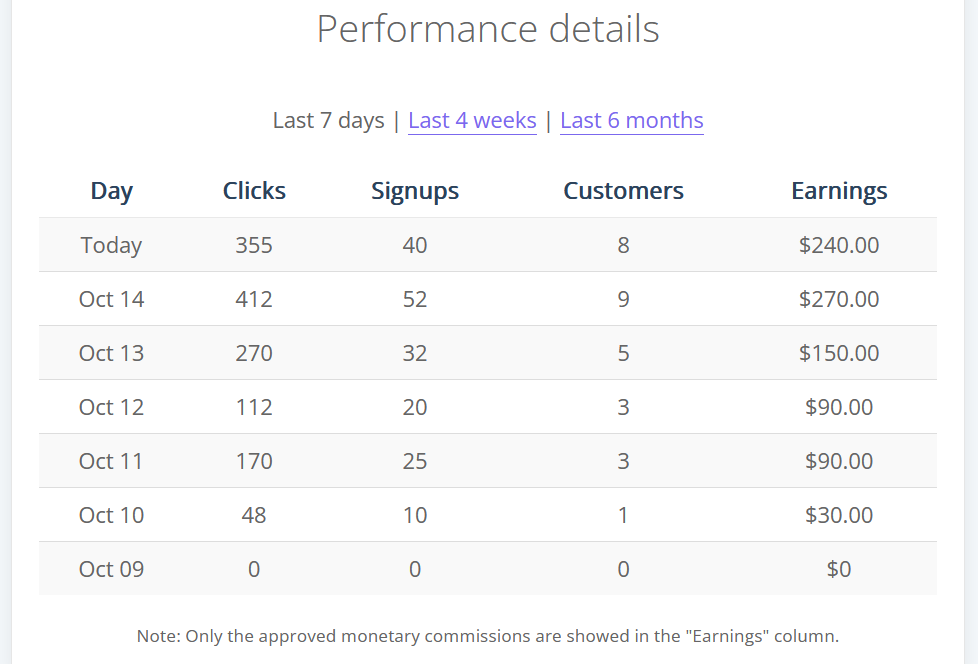Click the Performance details heading
The height and width of the screenshot is (664, 978).
pos(488,29)
